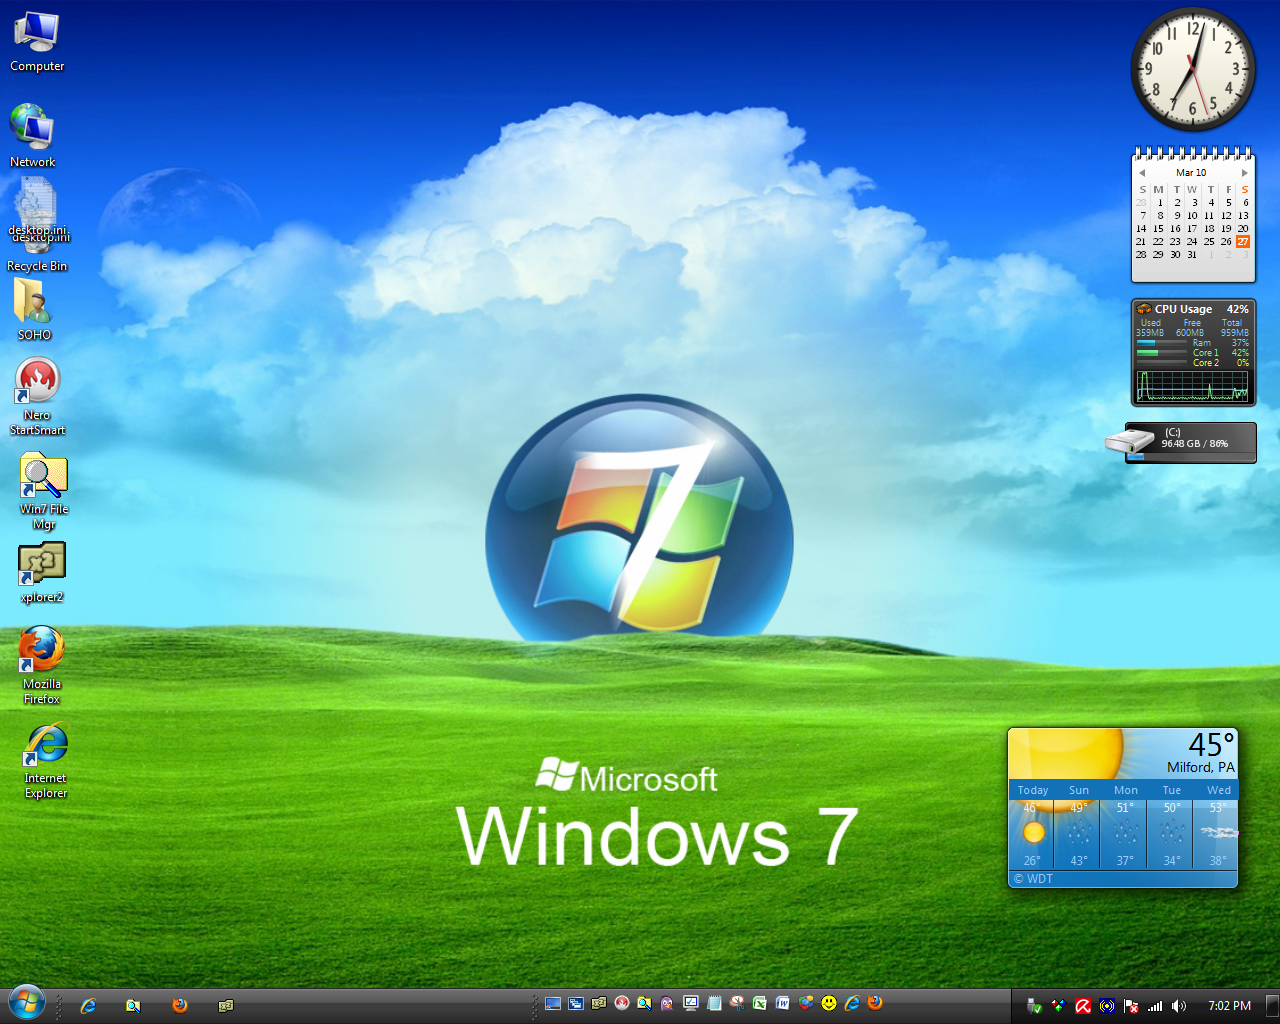Click the analog clock gadget
Viewport: 1280px width, 1024px height.
(1193, 69)
